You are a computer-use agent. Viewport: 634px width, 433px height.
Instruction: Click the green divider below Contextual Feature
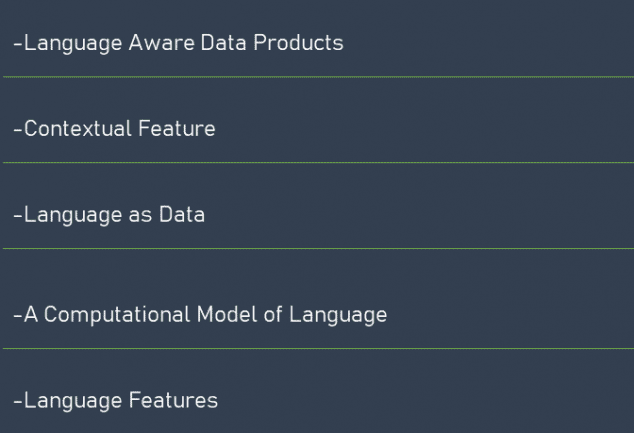pos(318,163)
